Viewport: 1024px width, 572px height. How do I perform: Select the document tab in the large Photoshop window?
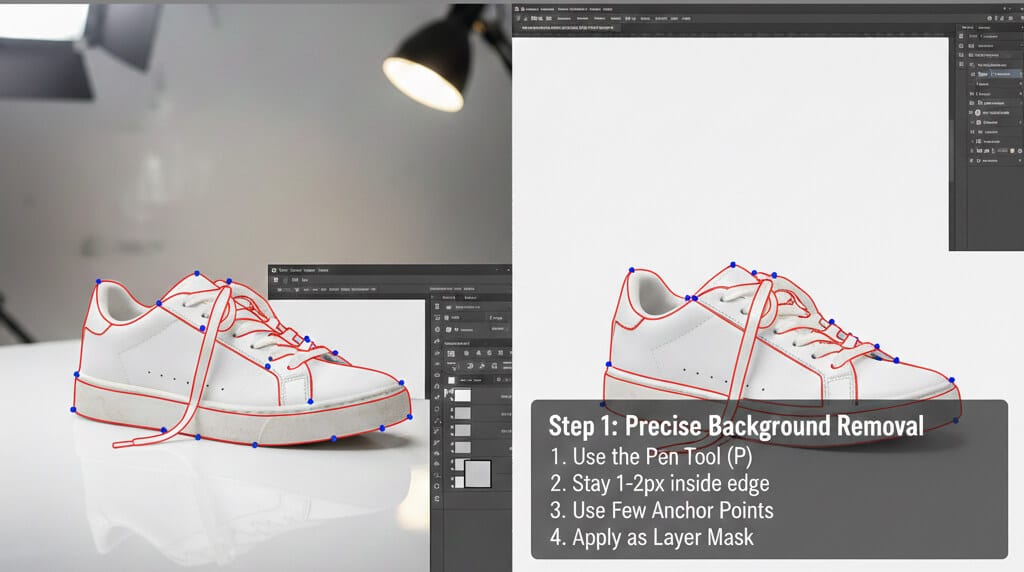(569, 28)
